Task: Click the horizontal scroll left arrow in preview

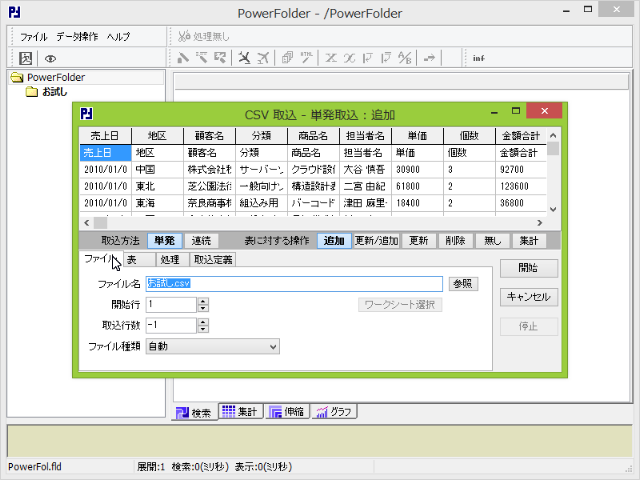Action: (87, 223)
